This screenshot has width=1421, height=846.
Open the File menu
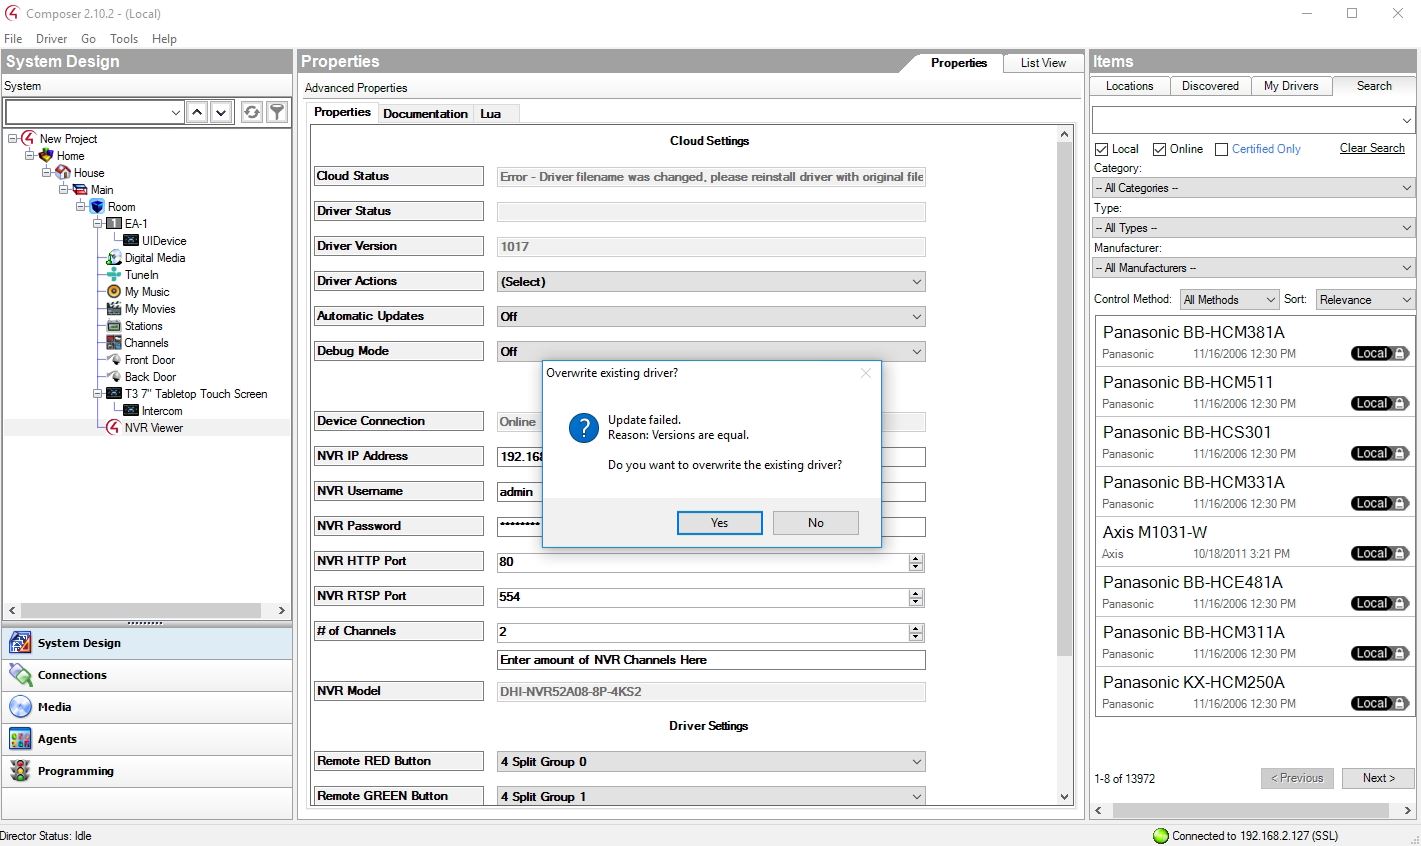13,39
